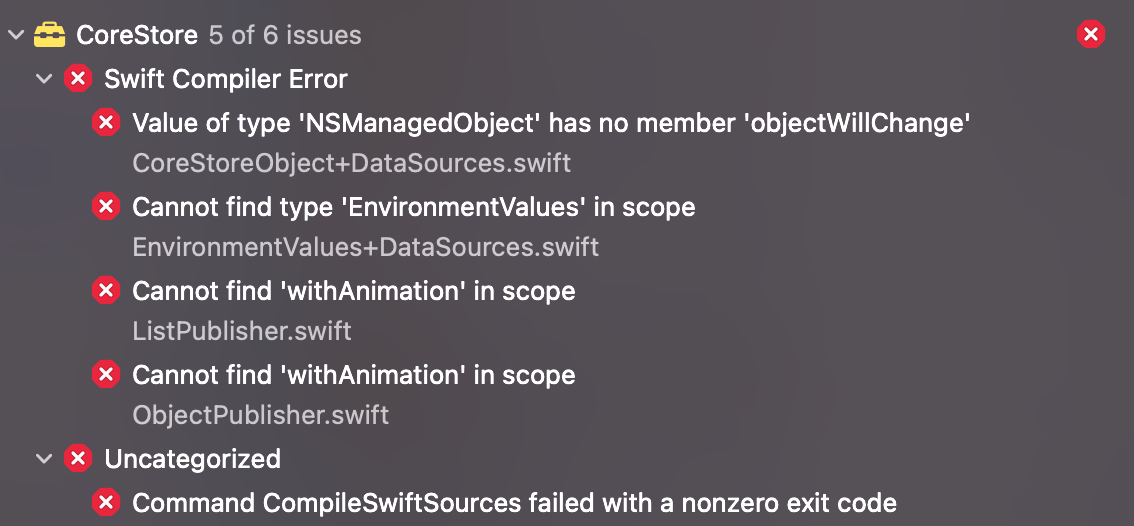Click error icon for 'objectWillChange' issue
Viewport: 1134px width, 526px height.
(x=105, y=123)
